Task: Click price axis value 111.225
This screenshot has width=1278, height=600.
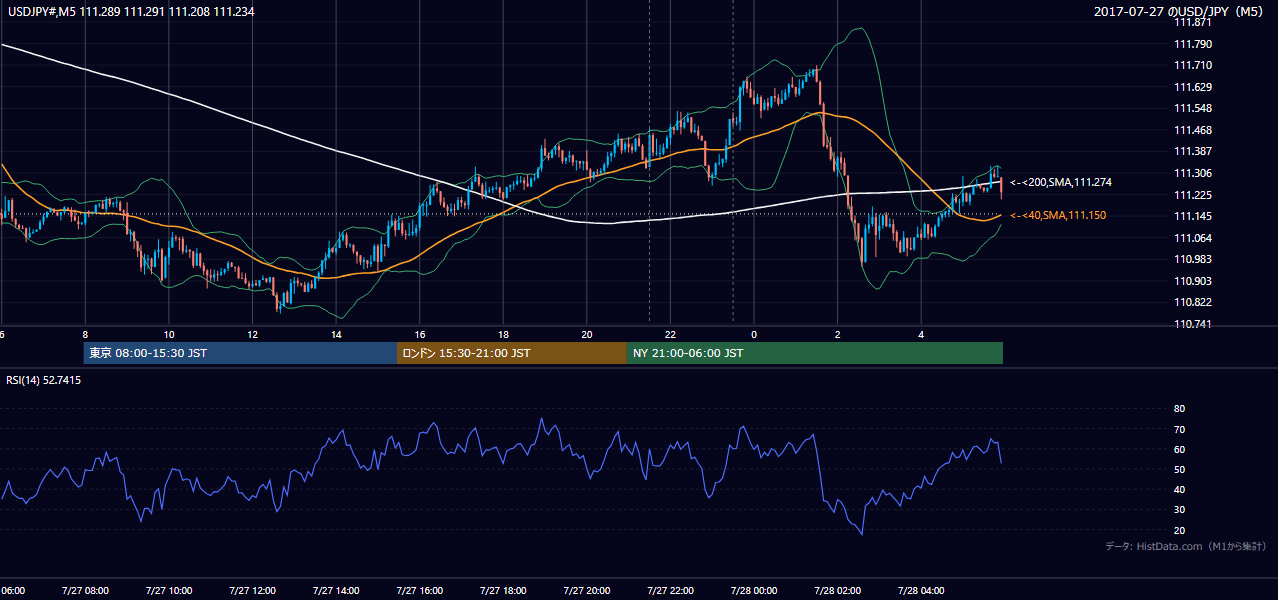Action: point(1193,195)
